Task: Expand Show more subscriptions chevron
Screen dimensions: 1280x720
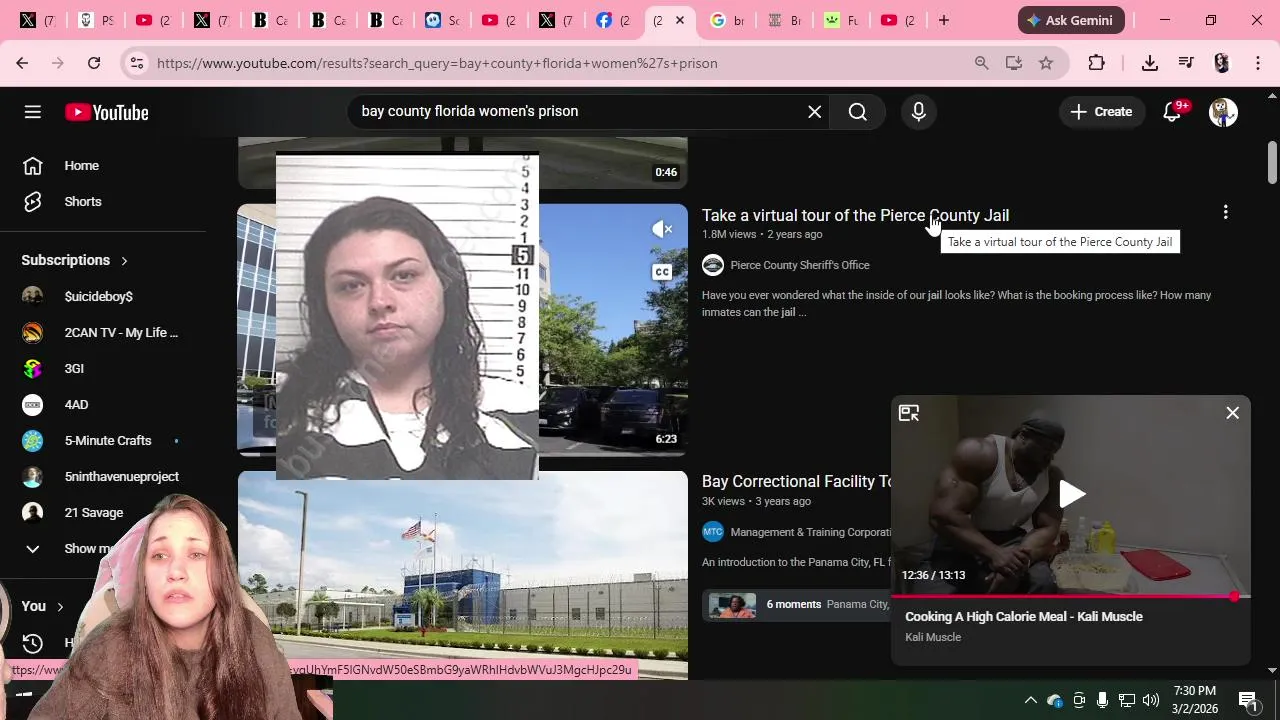Action: 33,549
